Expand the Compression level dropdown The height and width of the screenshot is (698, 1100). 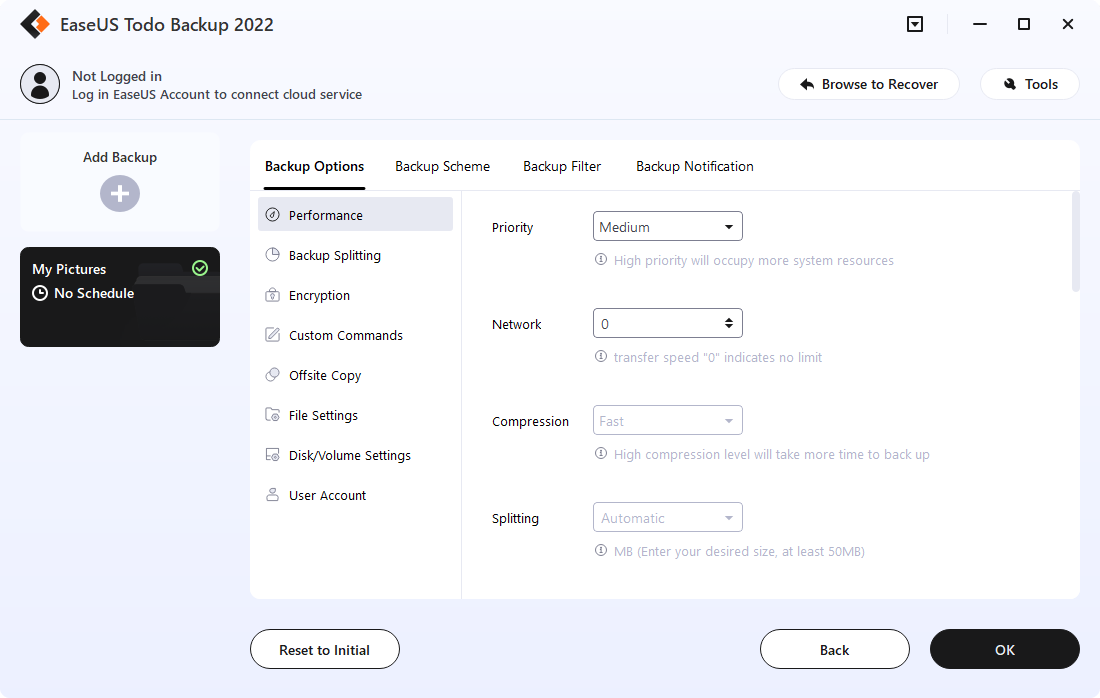(x=667, y=420)
